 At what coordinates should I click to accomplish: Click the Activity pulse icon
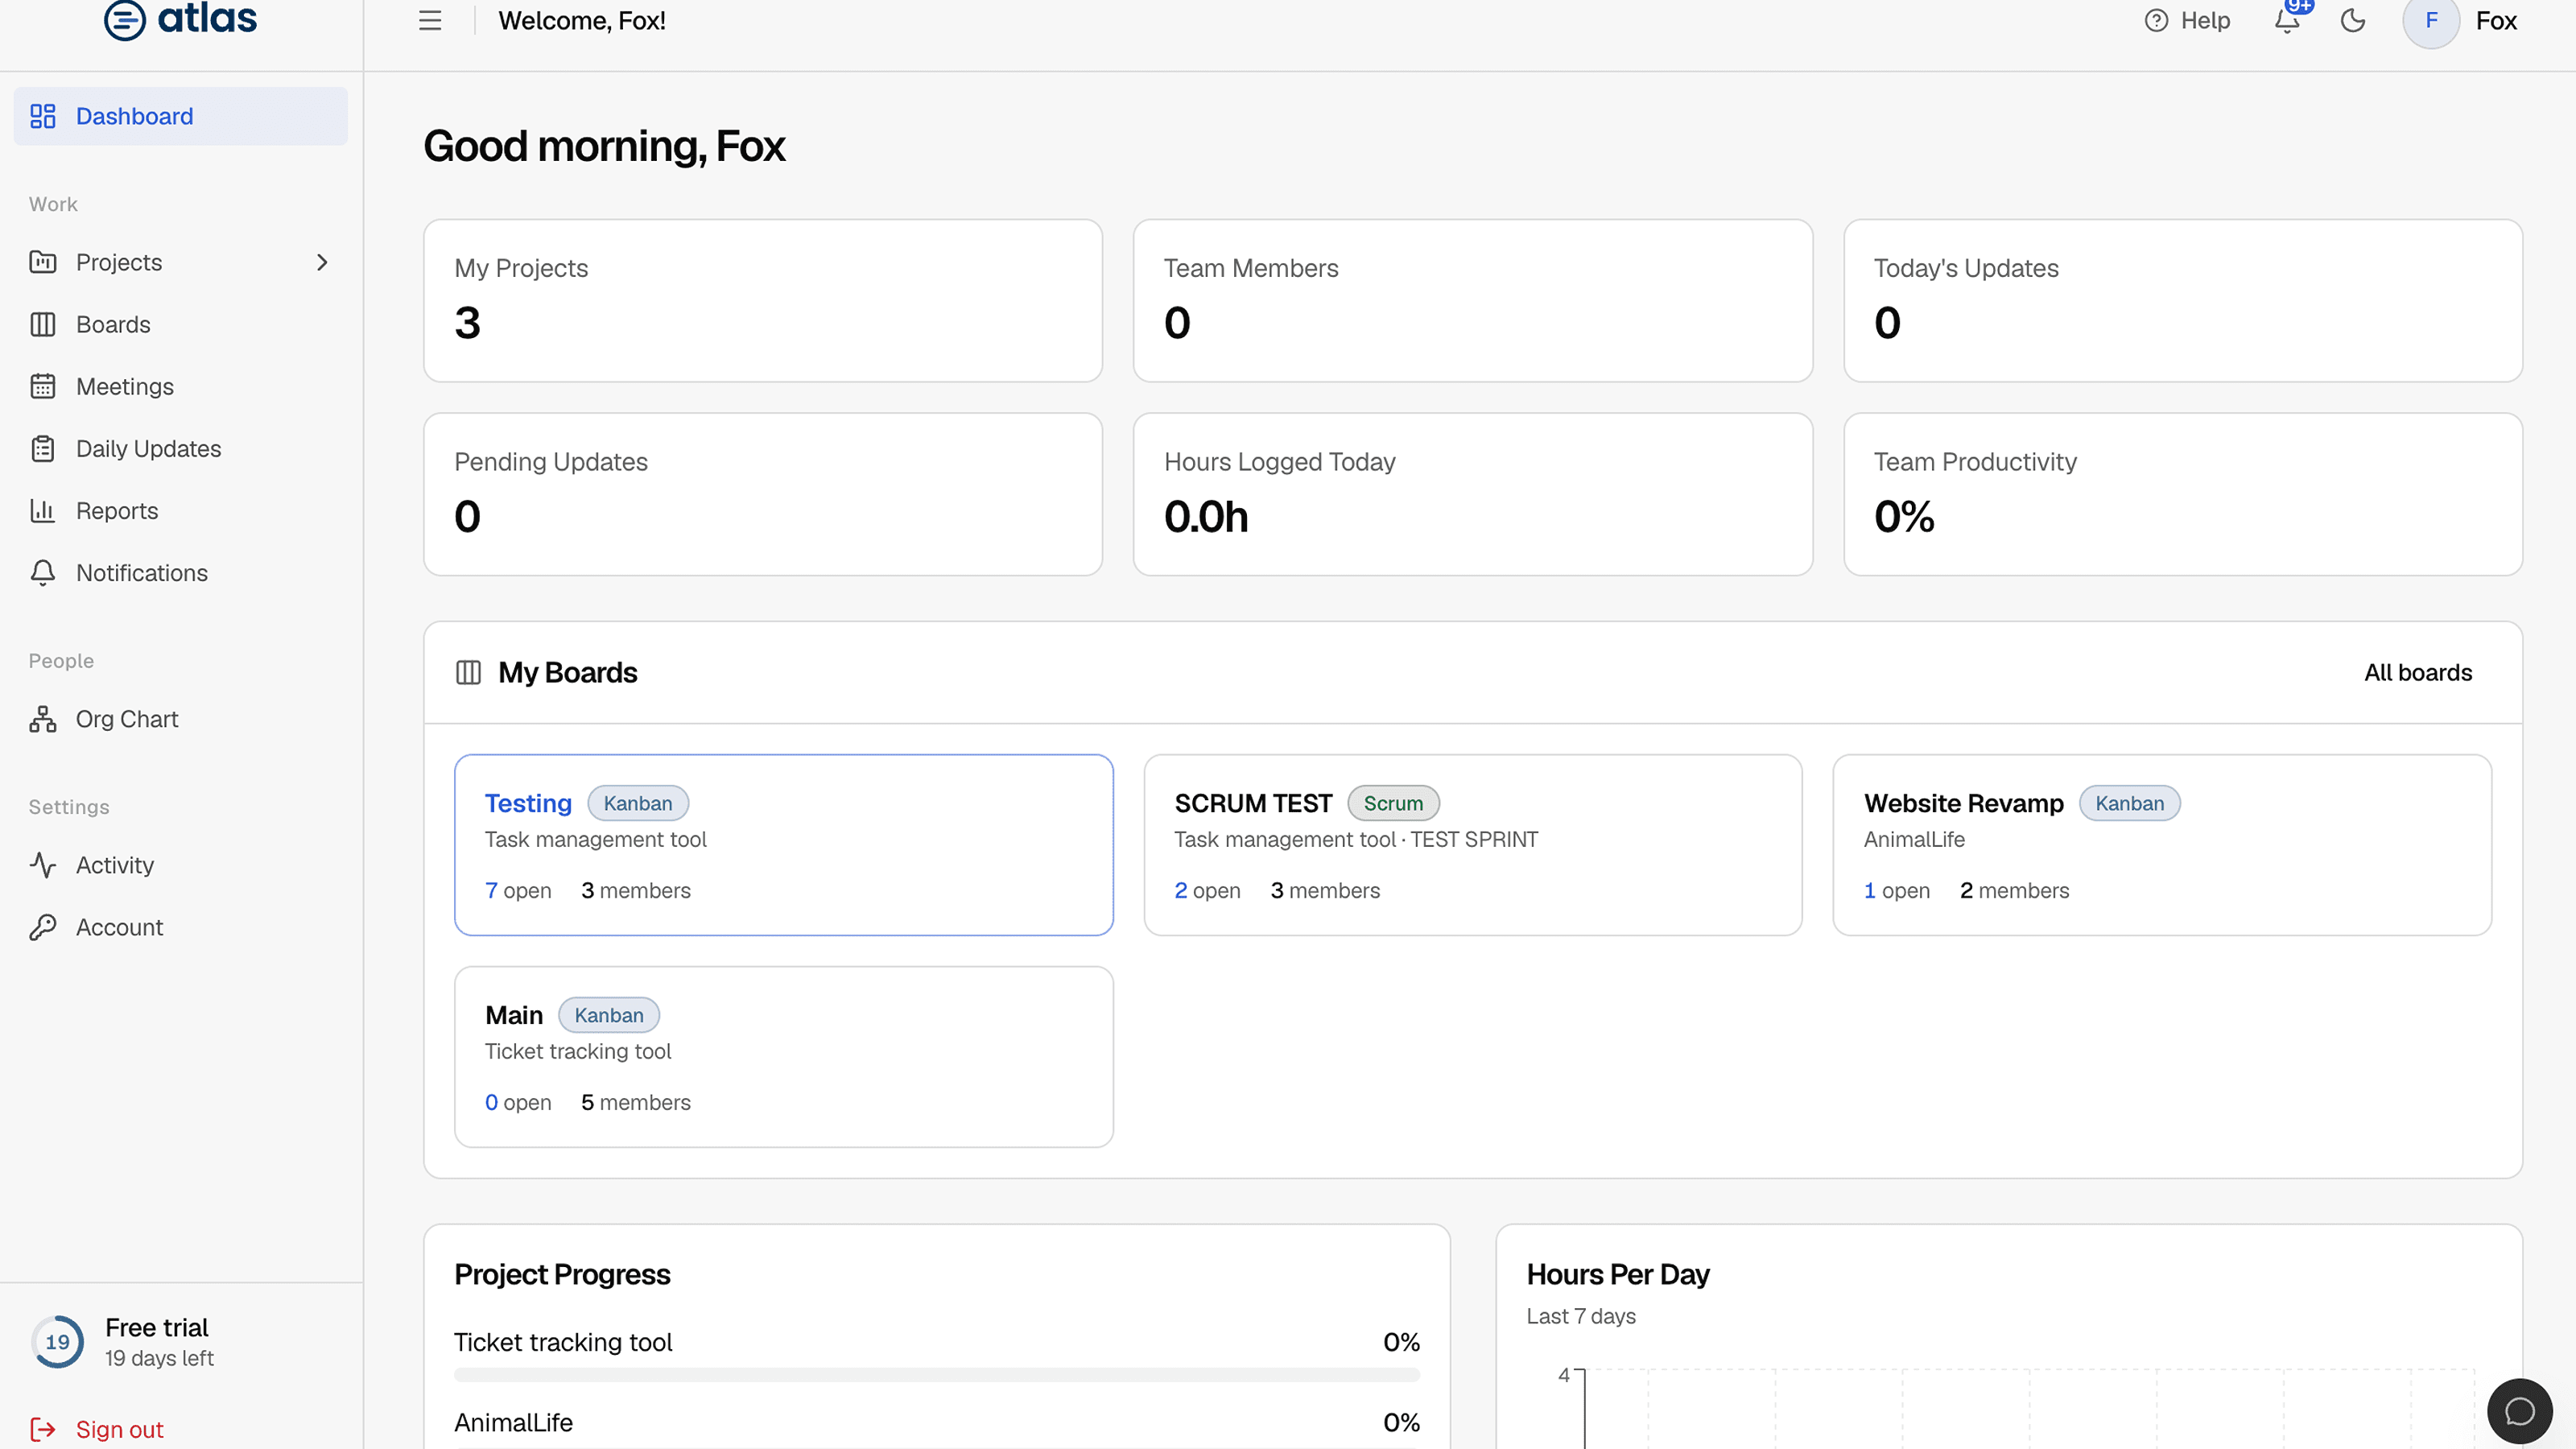pos(43,865)
